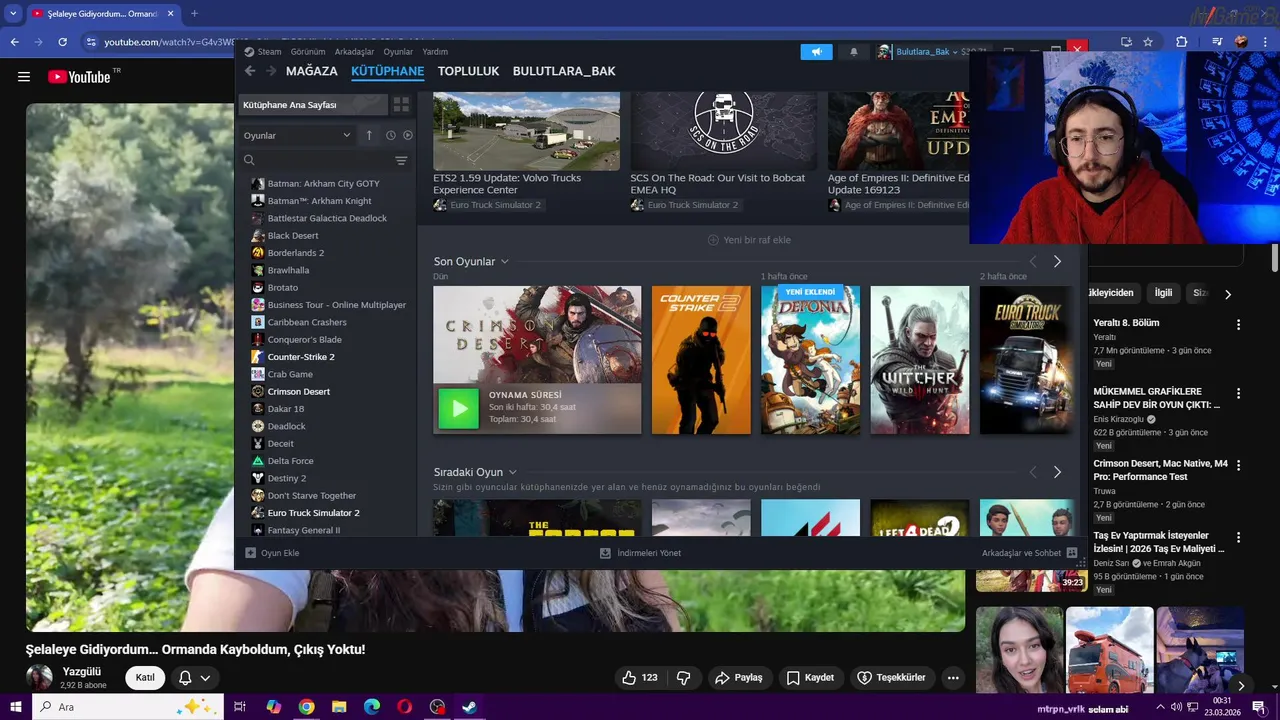
Task: Switch to the KÜTÜPHANE tab
Action: click(x=388, y=71)
